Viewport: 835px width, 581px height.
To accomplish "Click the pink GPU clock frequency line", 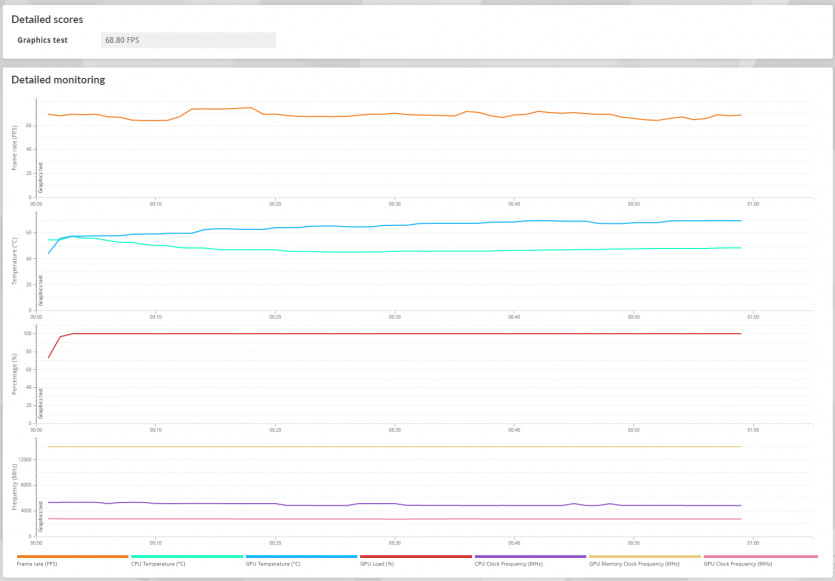I will [400, 519].
